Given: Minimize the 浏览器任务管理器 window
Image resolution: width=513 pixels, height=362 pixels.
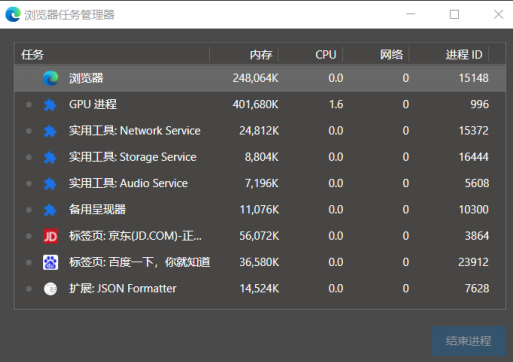Looking at the screenshot, I should [411, 14].
